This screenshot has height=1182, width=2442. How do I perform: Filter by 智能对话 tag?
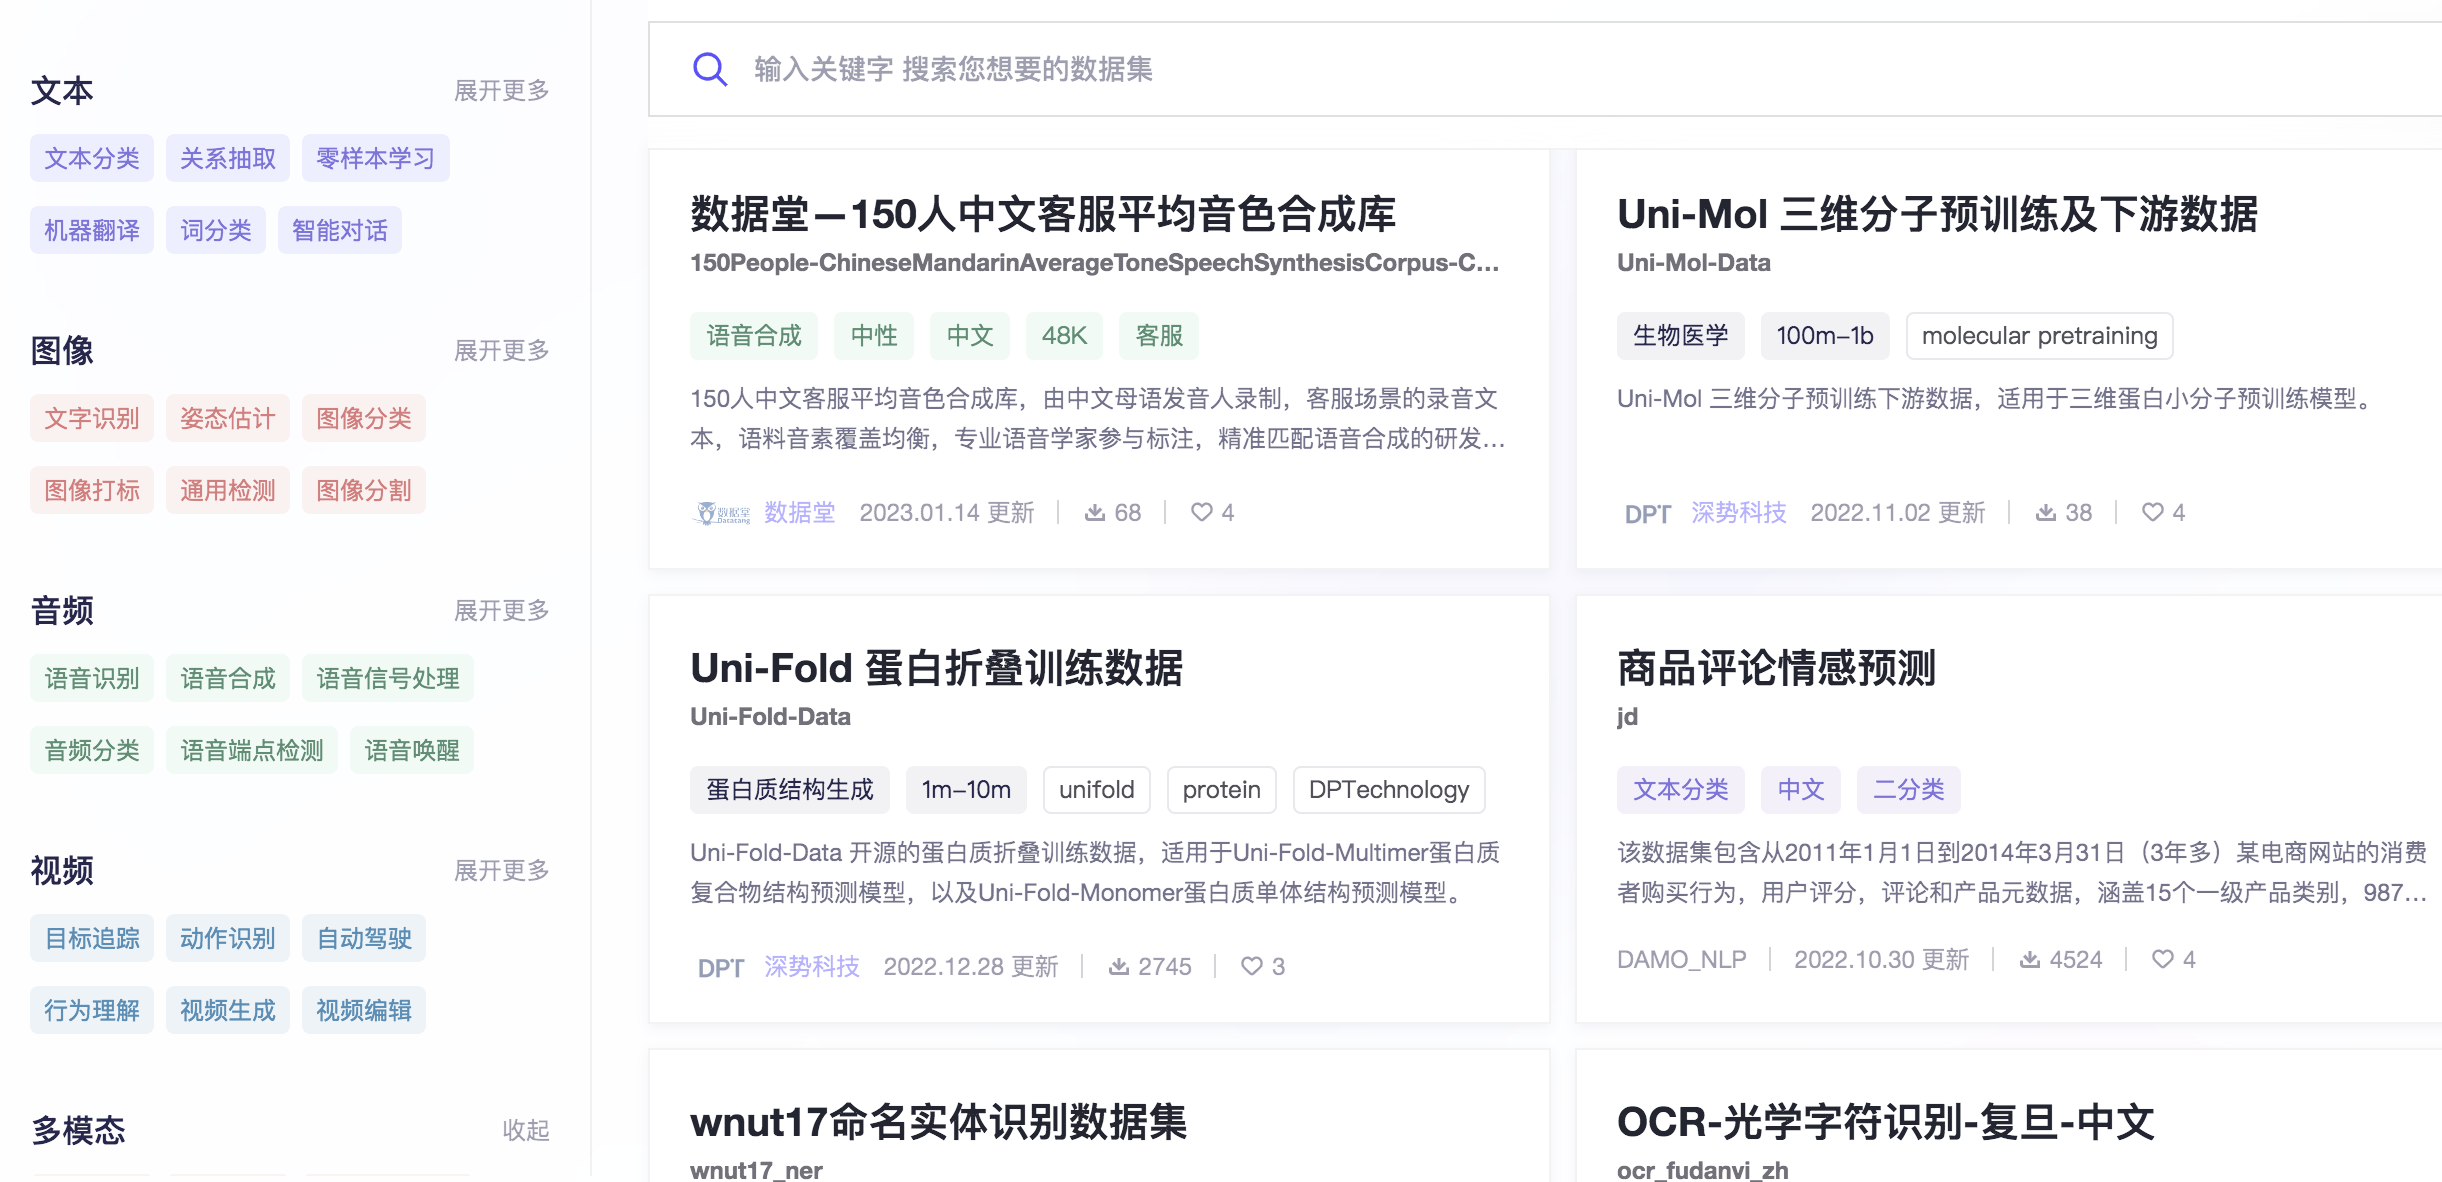[340, 230]
